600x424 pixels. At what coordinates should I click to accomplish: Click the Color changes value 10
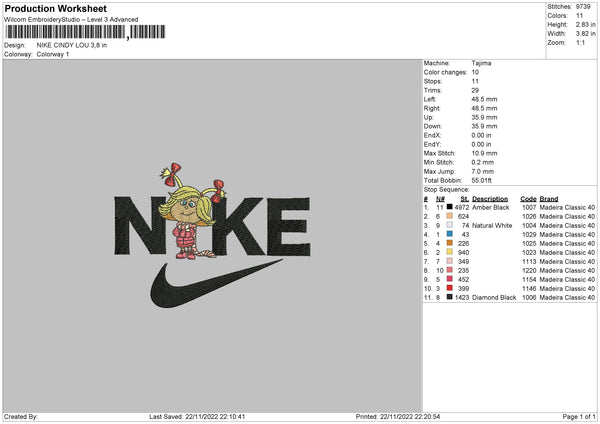point(475,72)
